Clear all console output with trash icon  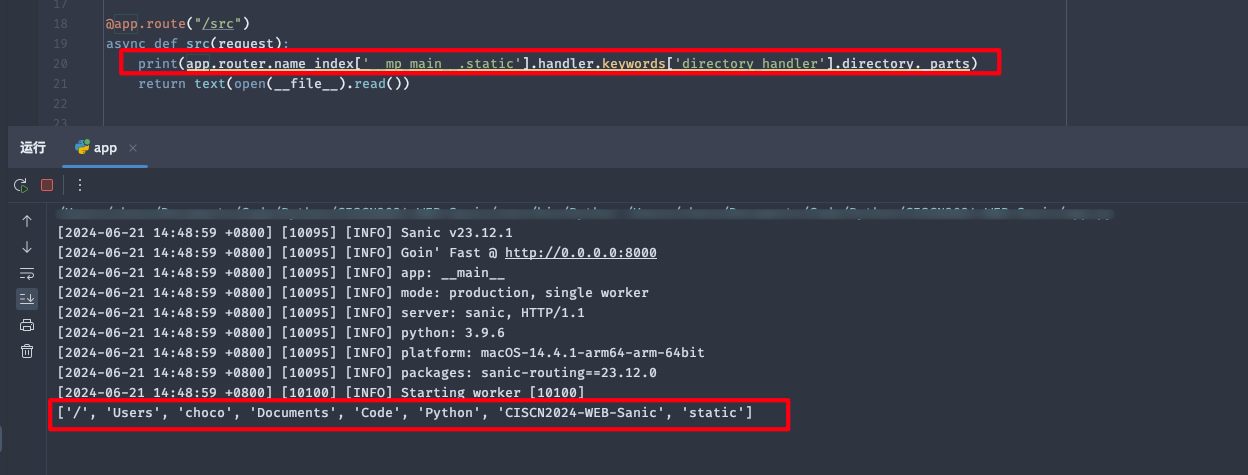coord(27,351)
